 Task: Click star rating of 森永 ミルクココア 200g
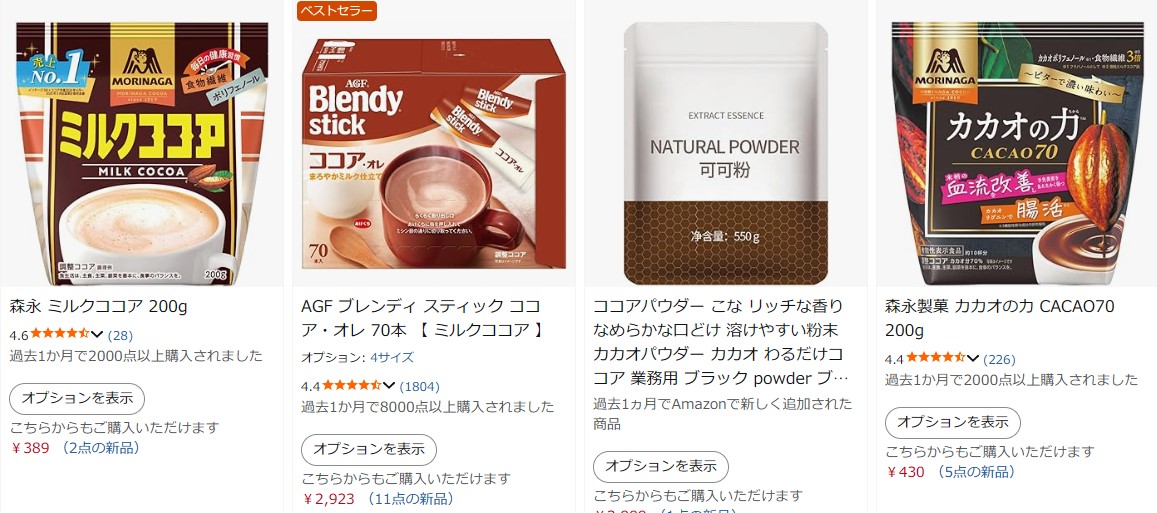[x=60, y=334]
